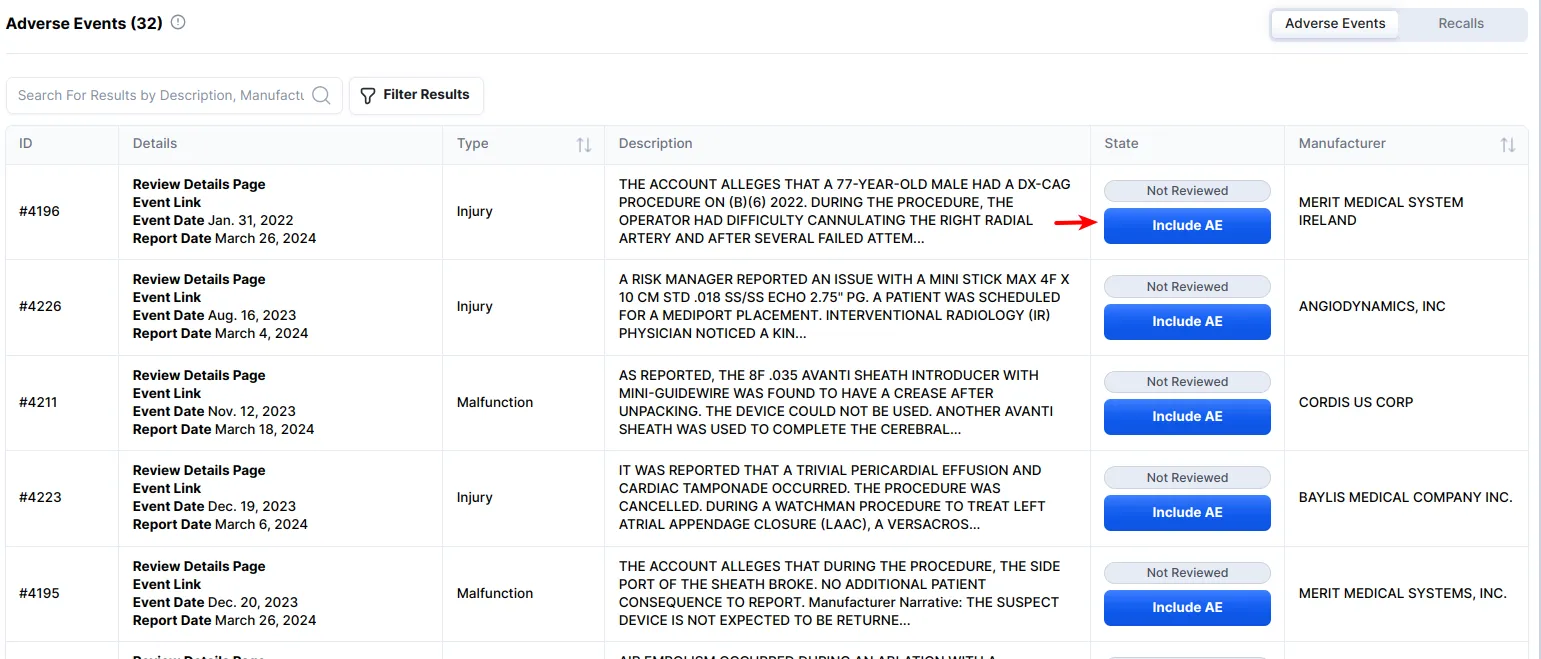Open the Filter Results panel

click(x=415, y=95)
